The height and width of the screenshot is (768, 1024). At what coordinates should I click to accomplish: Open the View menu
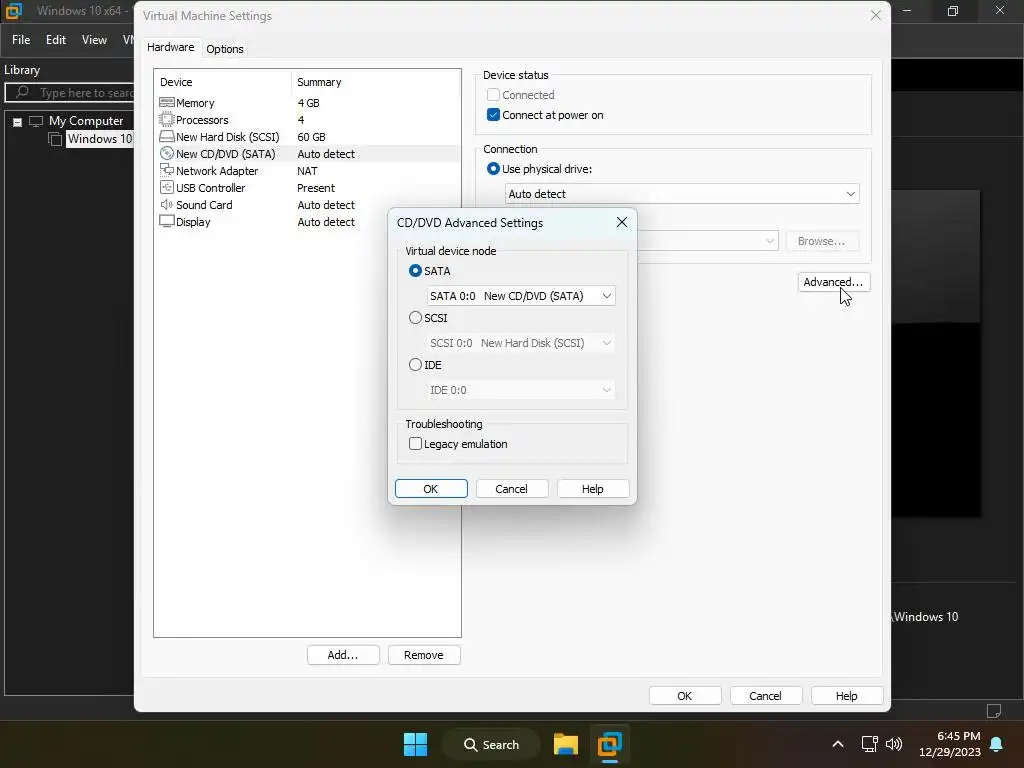coord(94,40)
